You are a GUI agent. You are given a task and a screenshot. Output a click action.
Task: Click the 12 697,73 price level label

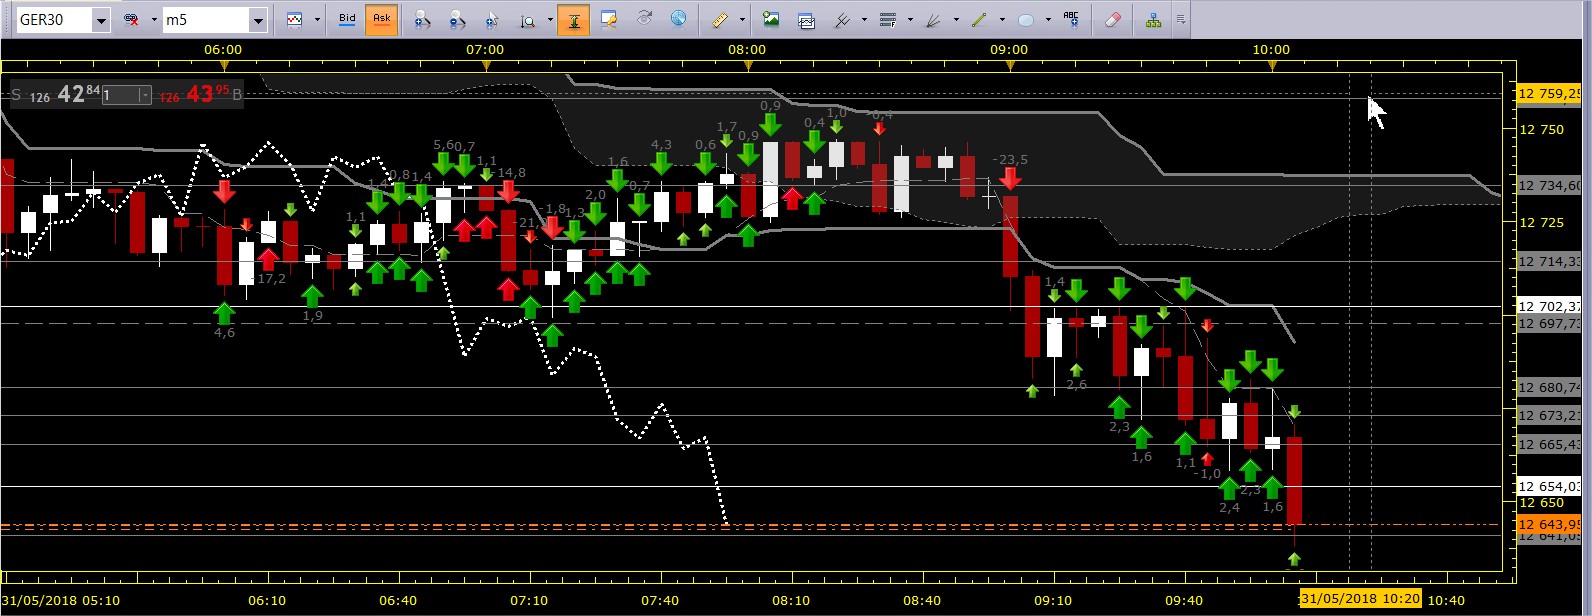click(1549, 324)
